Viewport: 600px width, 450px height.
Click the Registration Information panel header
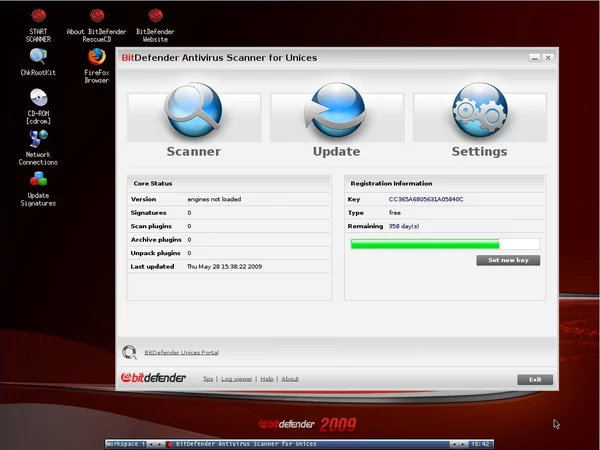coord(445,184)
